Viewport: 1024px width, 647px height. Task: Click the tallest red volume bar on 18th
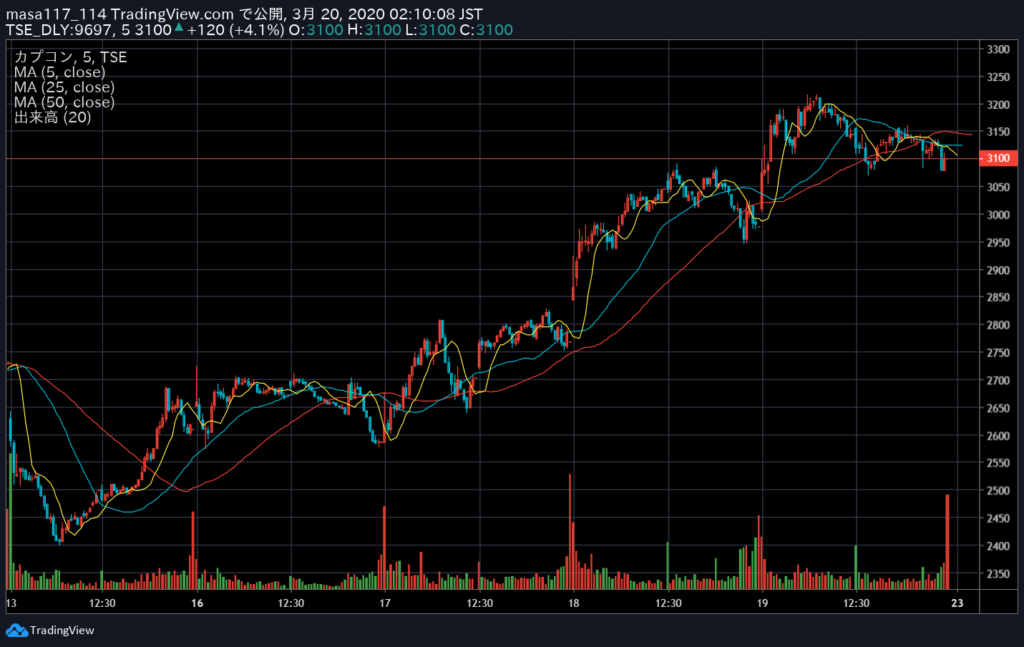point(570,532)
